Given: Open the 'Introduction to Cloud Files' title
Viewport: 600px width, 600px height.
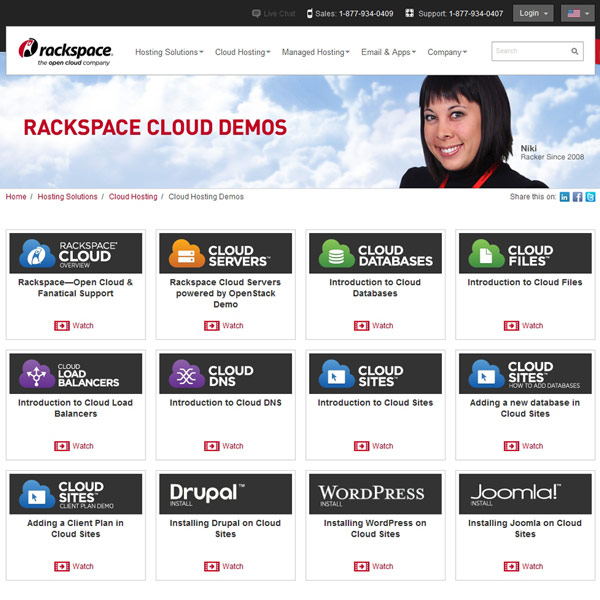Looking at the screenshot, I should [x=525, y=282].
